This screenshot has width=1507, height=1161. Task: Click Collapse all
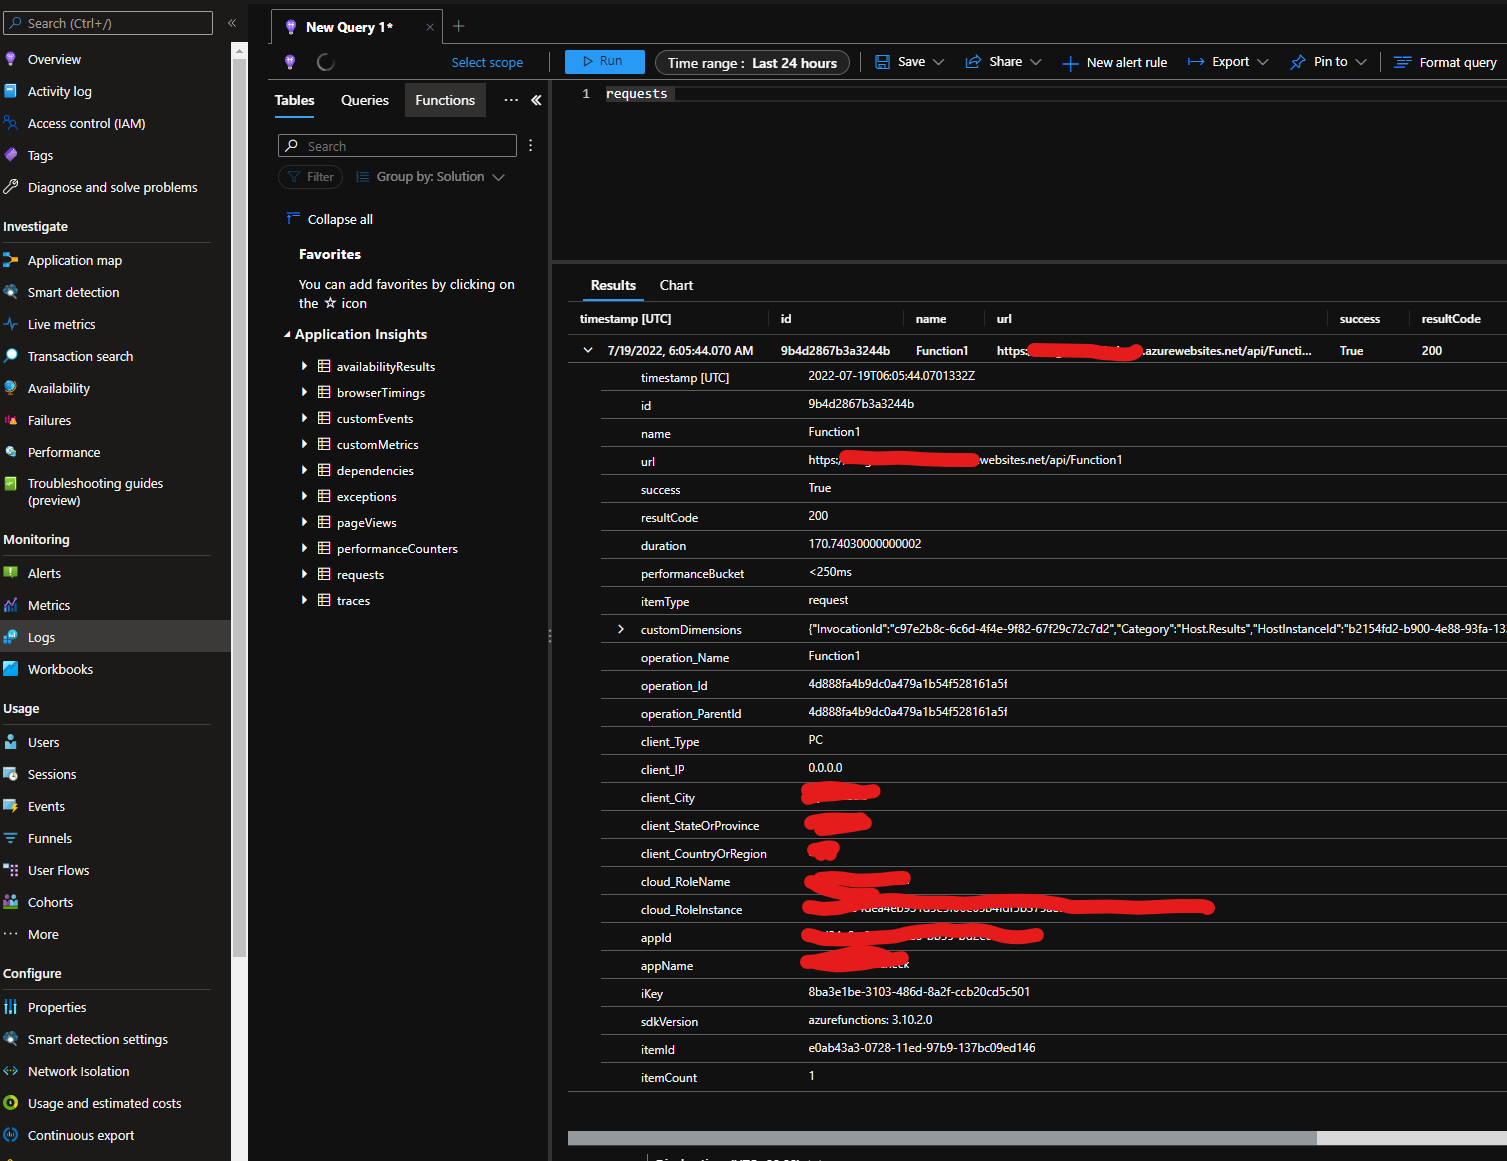coord(330,219)
